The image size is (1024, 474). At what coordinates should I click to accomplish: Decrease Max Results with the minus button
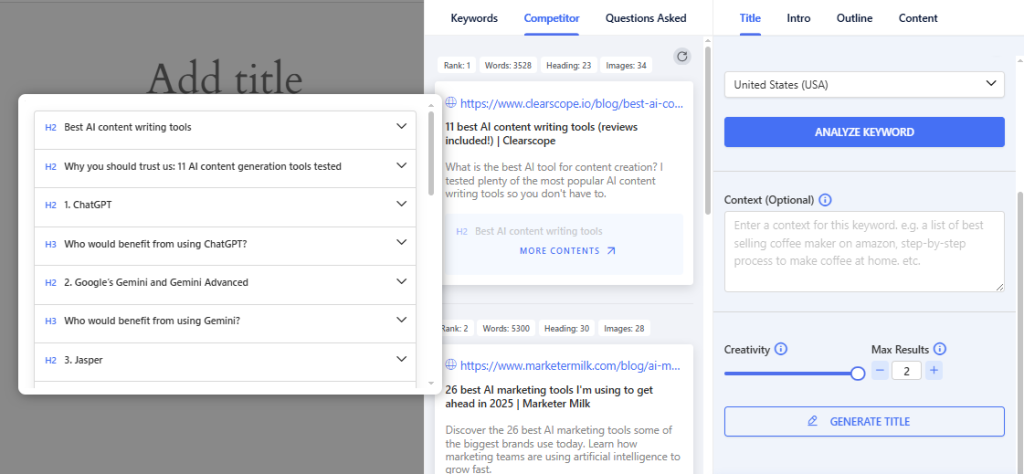(x=880, y=371)
